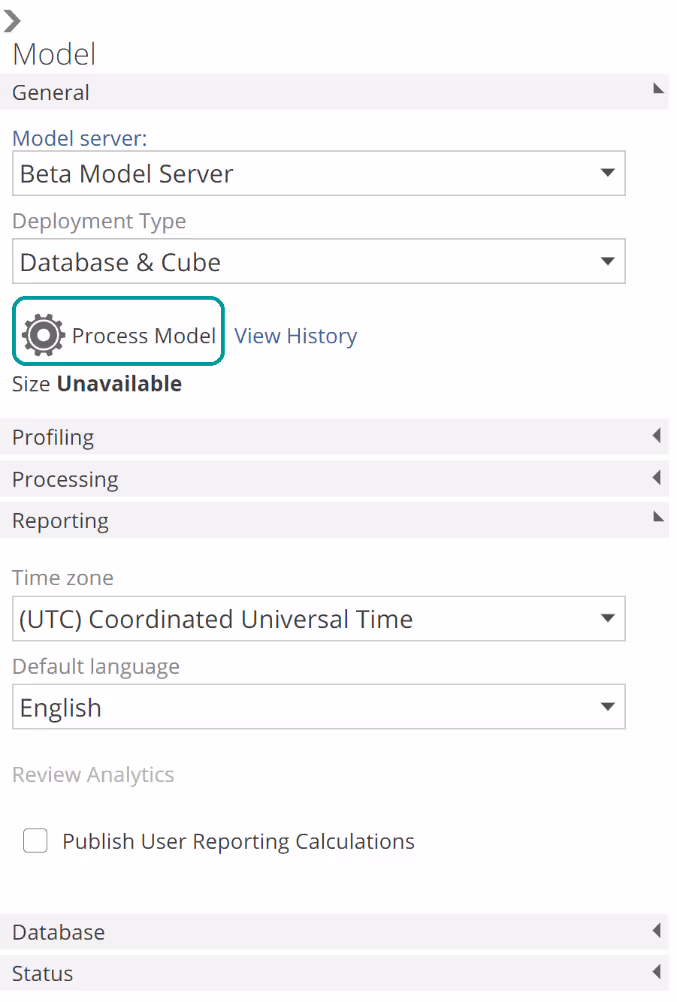Viewport: 677px width, 1002px height.
Task: Click the Status section header
Action: (43, 973)
